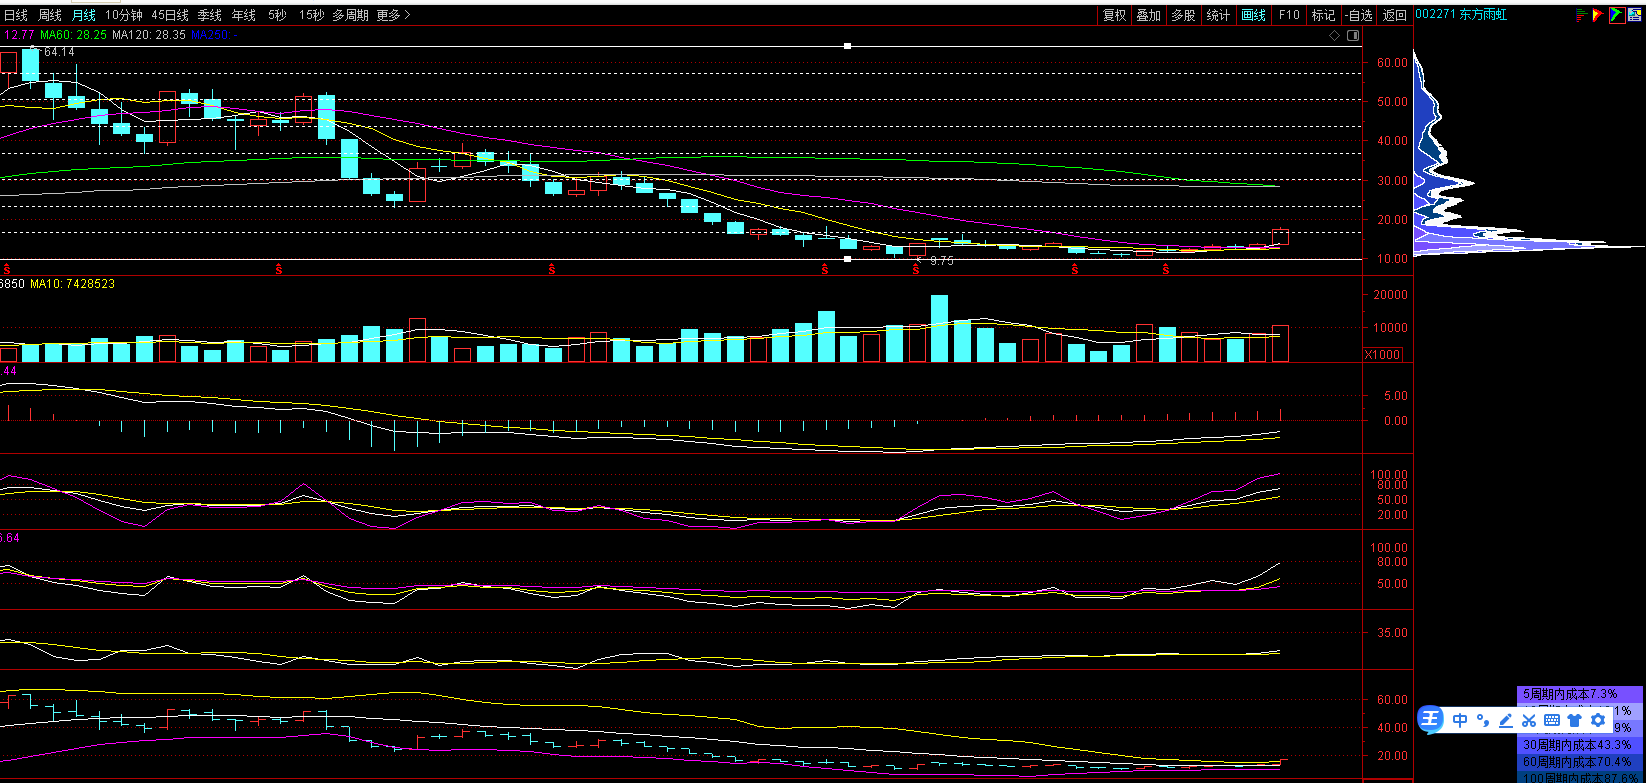The height and width of the screenshot is (783, 1646).
Task: Switch to the 年线 yearly tab
Action: point(244,15)
